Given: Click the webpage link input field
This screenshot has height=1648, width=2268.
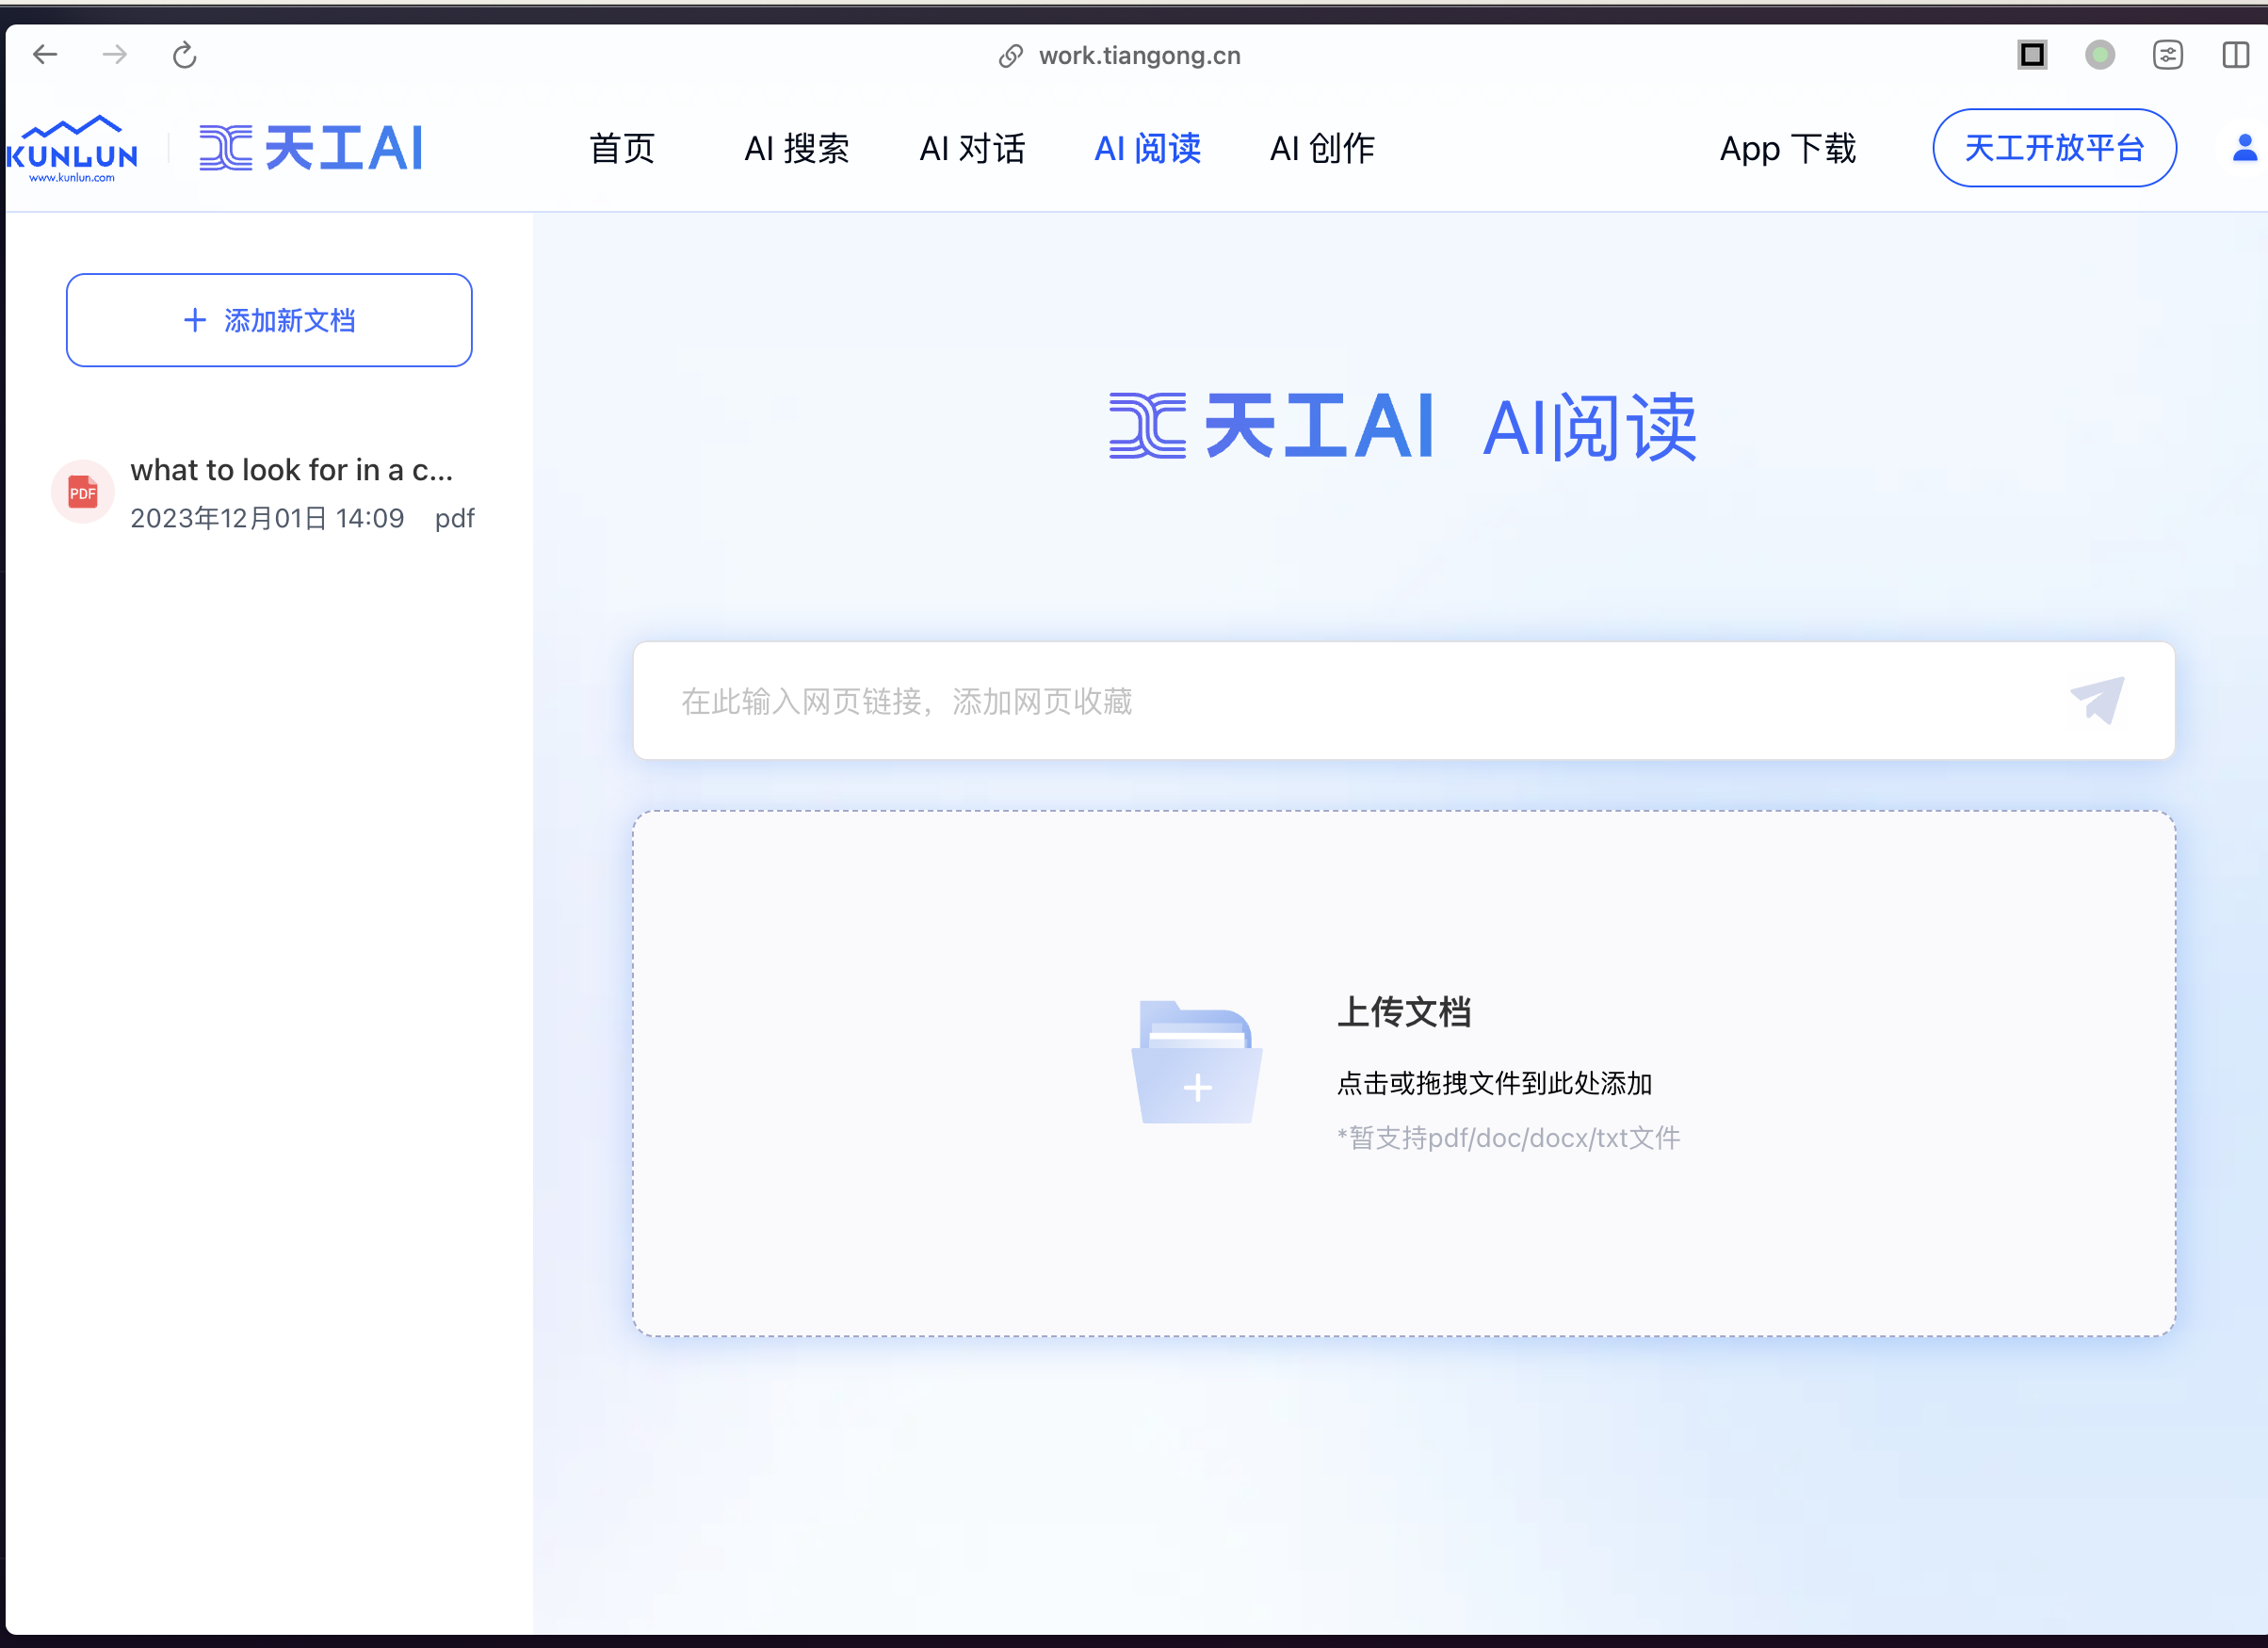Looking at the screenshot, I should 1340,701.
